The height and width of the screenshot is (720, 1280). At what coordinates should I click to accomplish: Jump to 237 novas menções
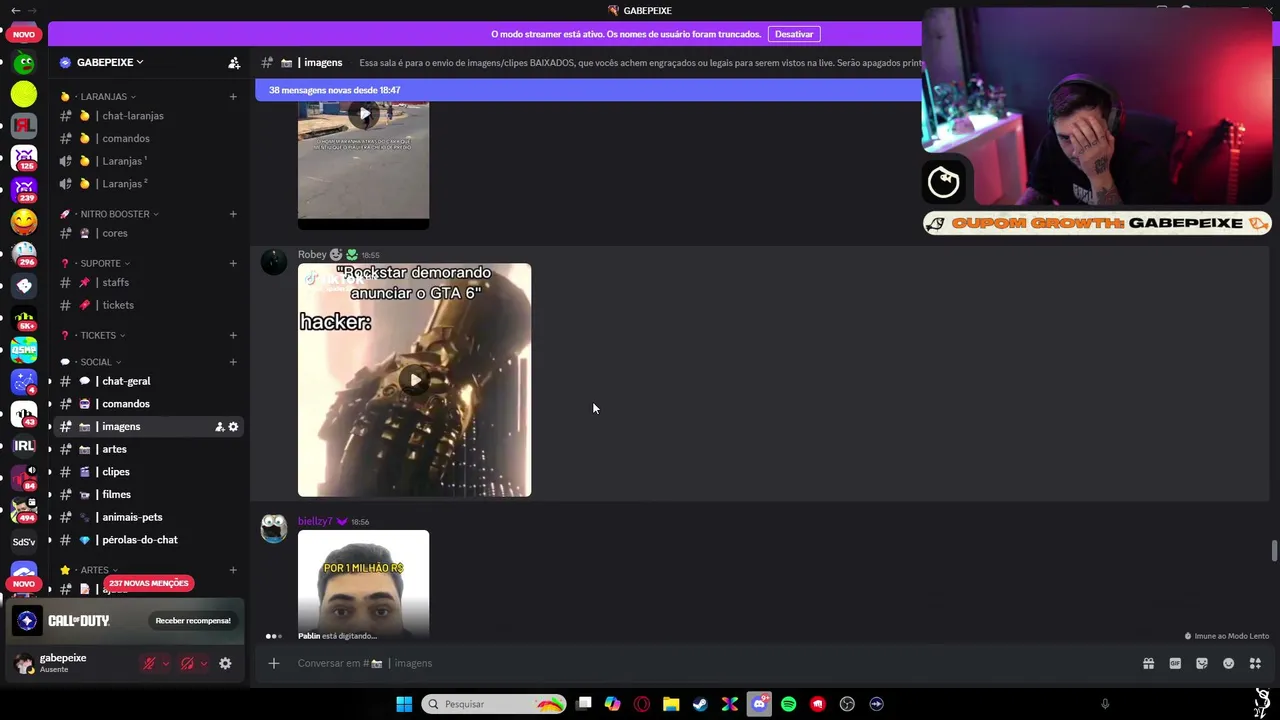point(148,583)
